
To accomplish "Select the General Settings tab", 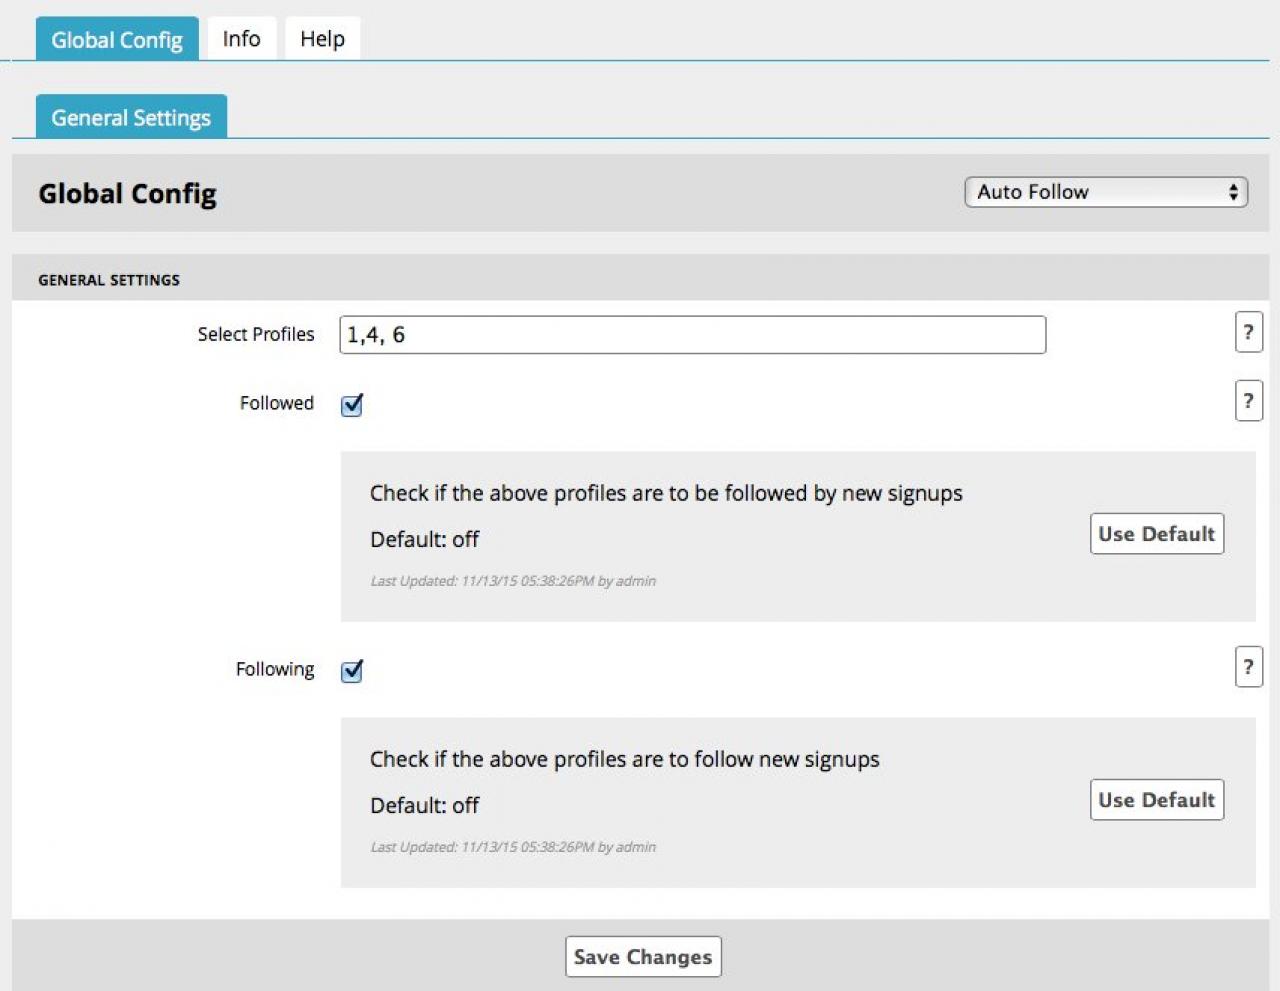I will [x=131, y=118].
